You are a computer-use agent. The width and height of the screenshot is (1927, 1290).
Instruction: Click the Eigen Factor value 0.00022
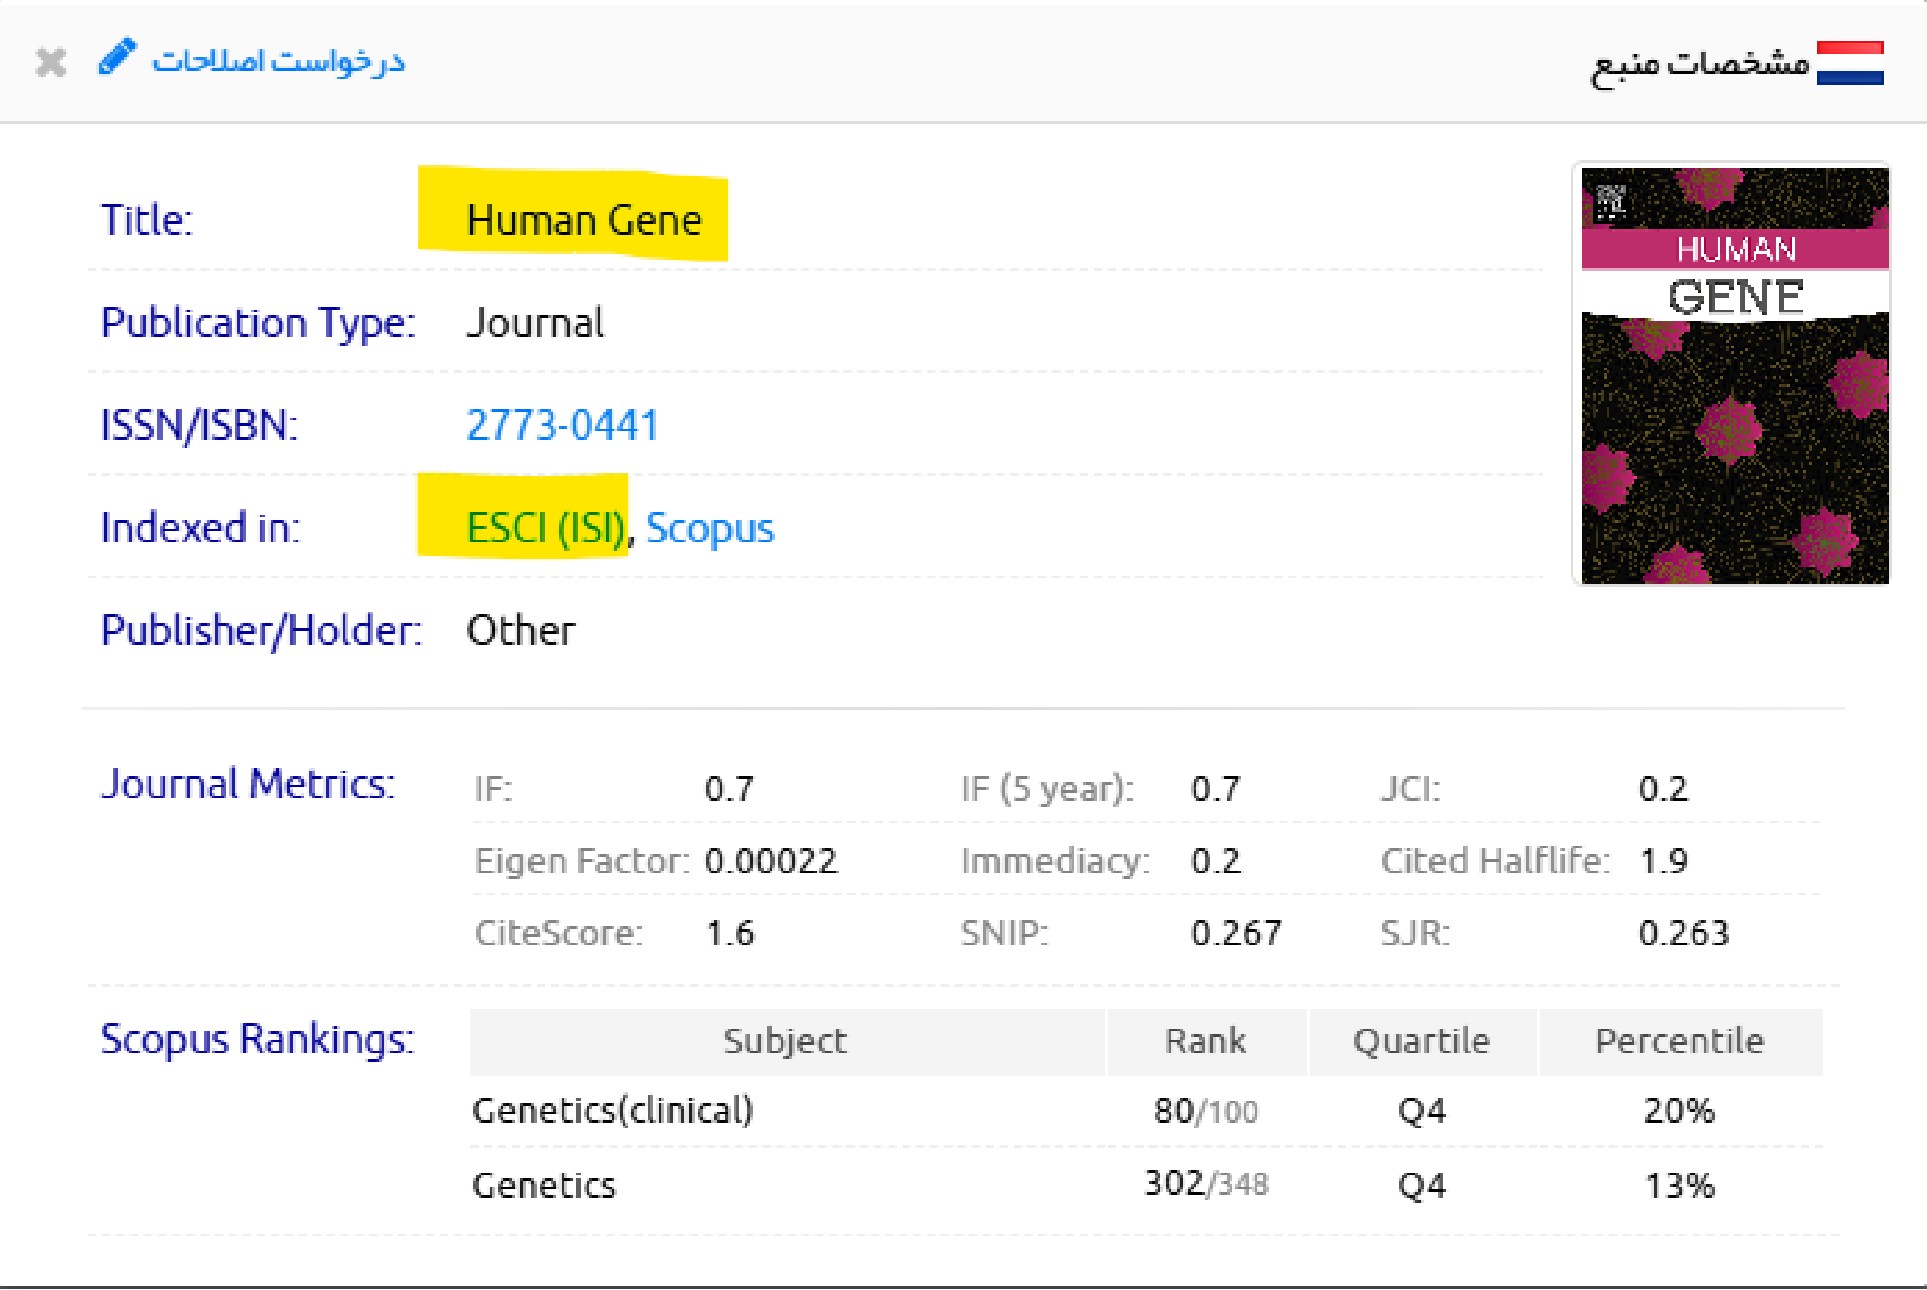[770, 861]
